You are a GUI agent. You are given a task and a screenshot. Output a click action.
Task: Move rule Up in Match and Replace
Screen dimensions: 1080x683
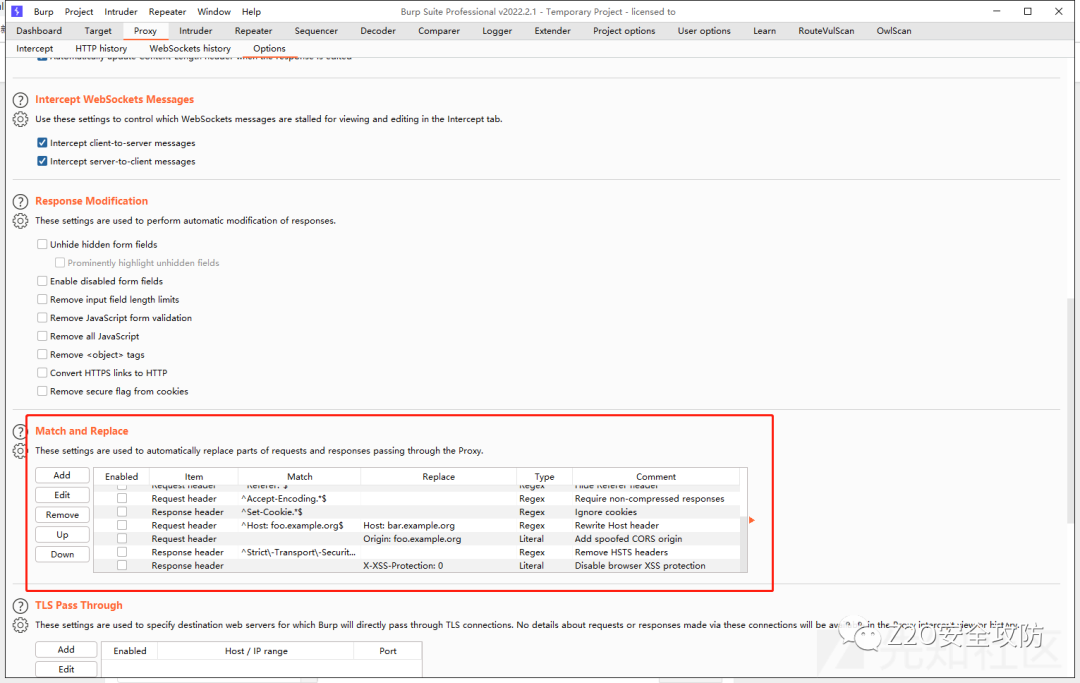tap(62, 535)
